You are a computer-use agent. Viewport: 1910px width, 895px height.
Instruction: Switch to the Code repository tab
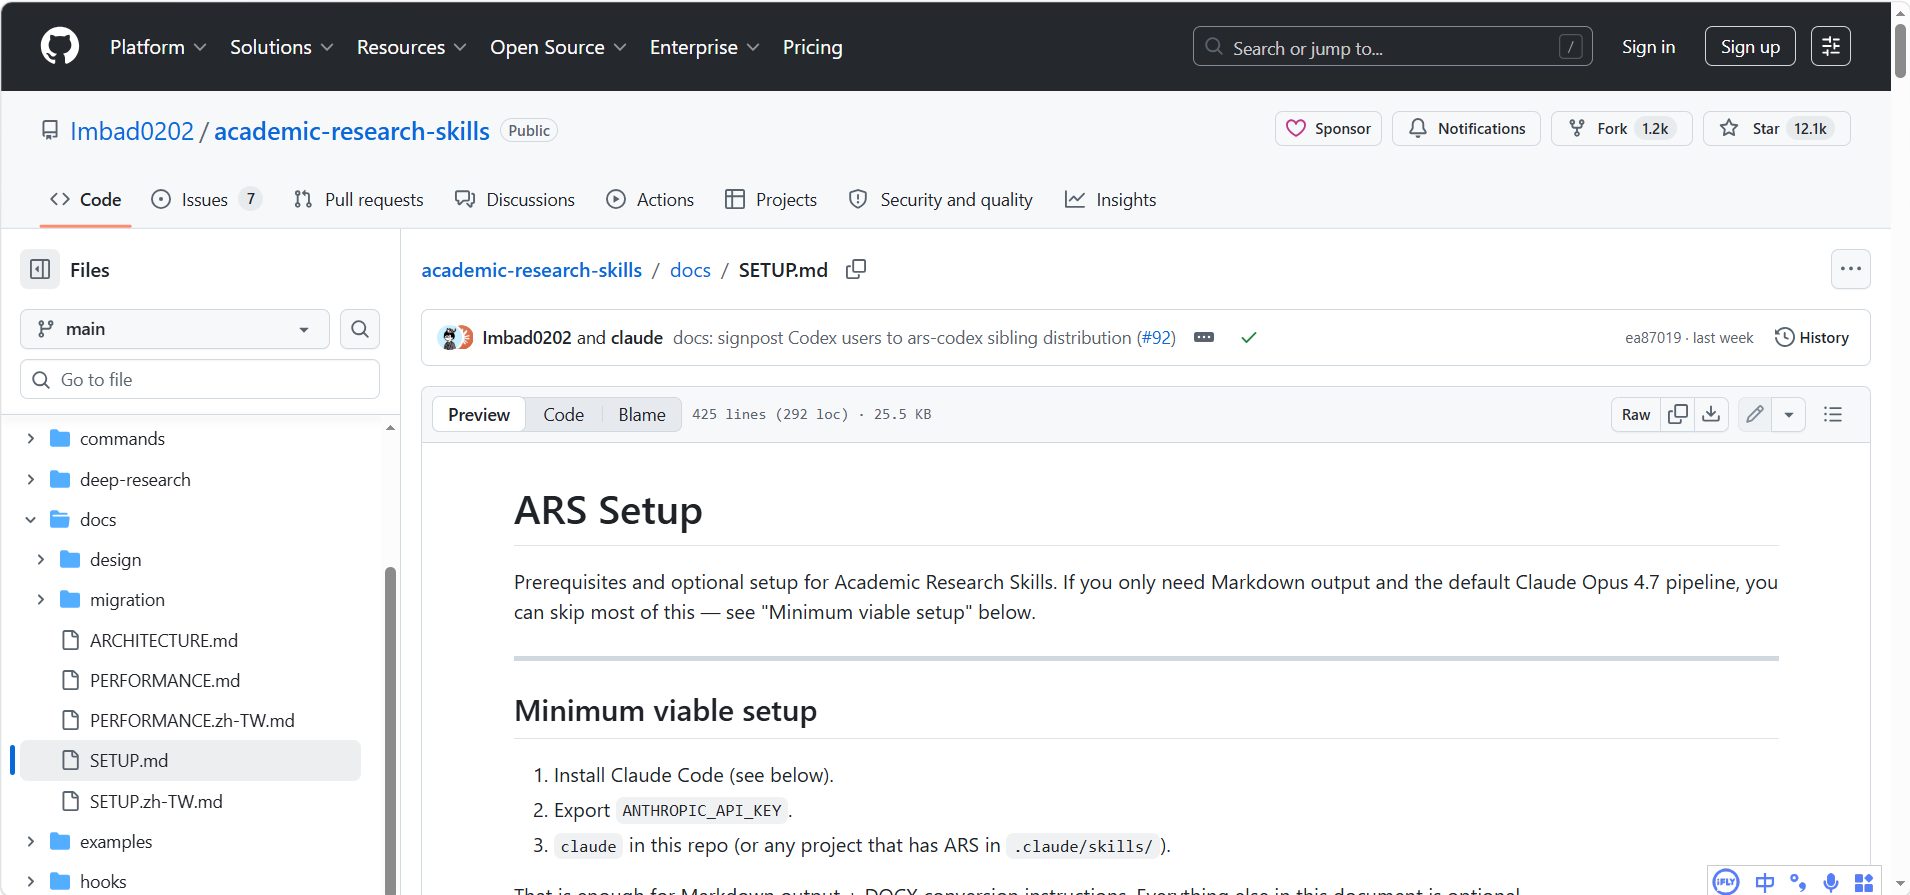(x=86, y=200)
